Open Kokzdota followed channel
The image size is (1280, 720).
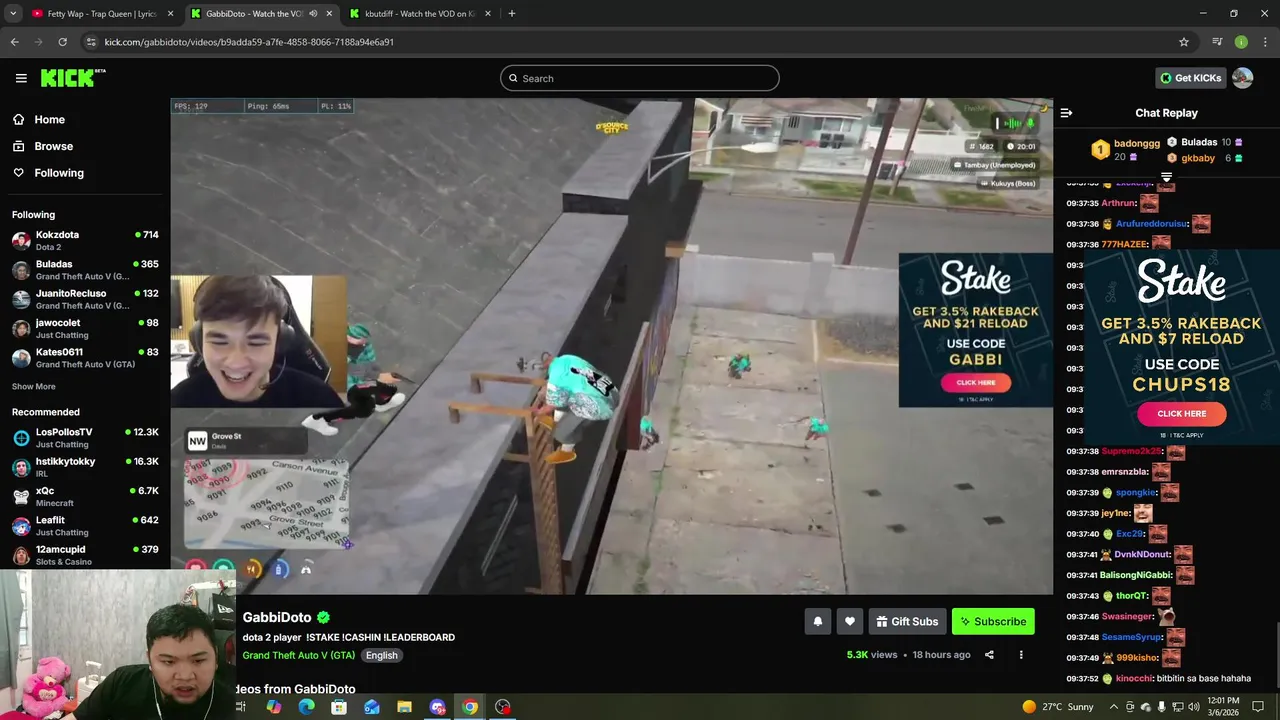[85, 240]
